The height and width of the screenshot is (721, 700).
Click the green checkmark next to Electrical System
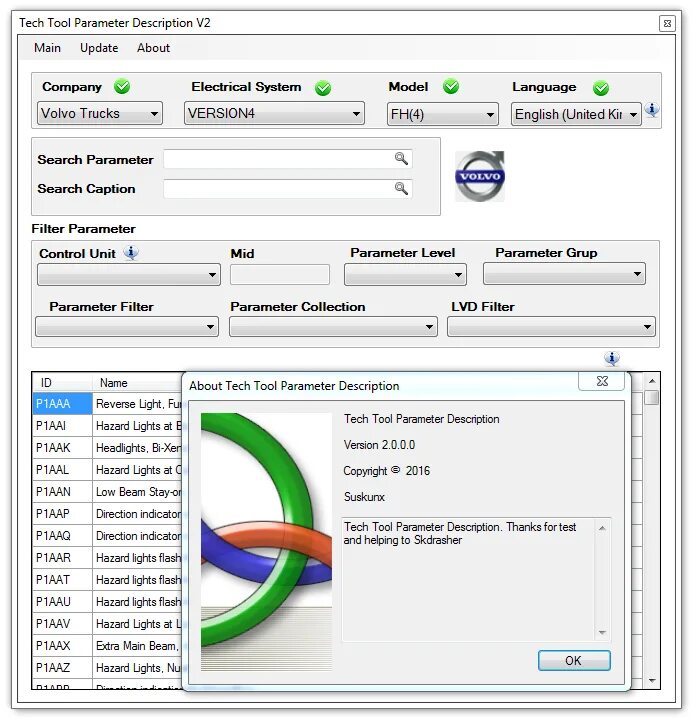coord(323,87)
